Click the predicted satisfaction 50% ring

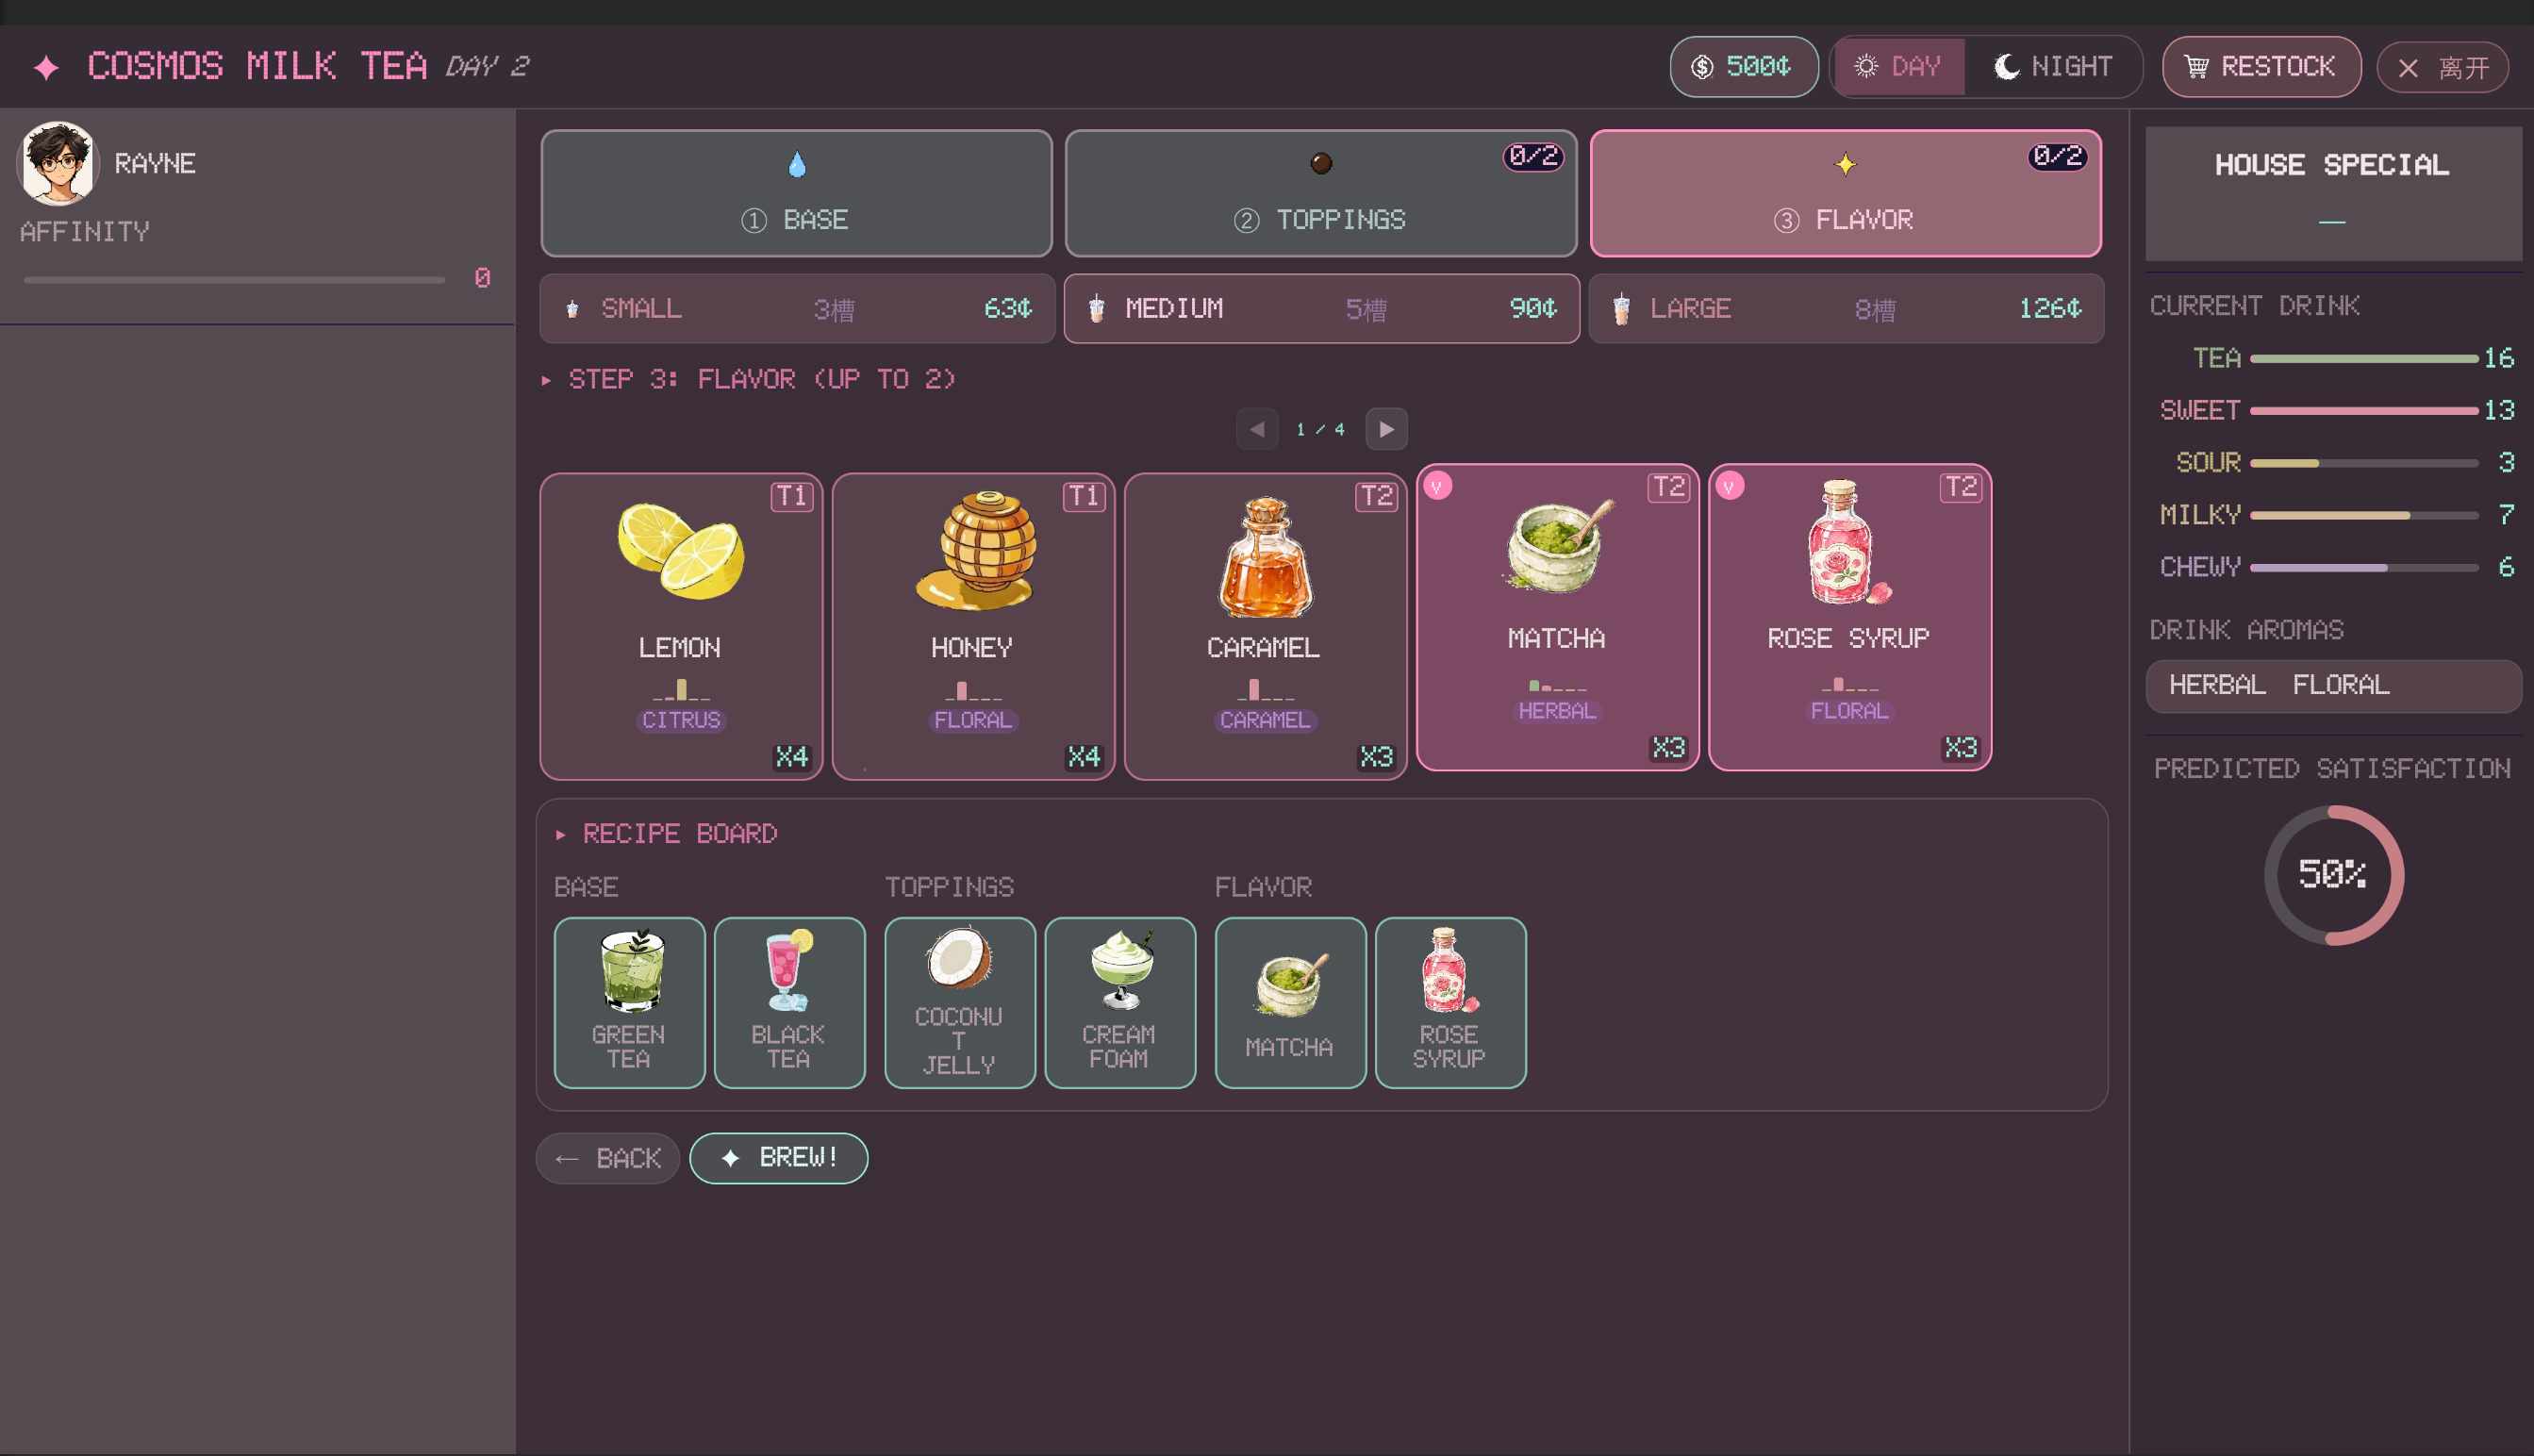(x=2333, y=875)
